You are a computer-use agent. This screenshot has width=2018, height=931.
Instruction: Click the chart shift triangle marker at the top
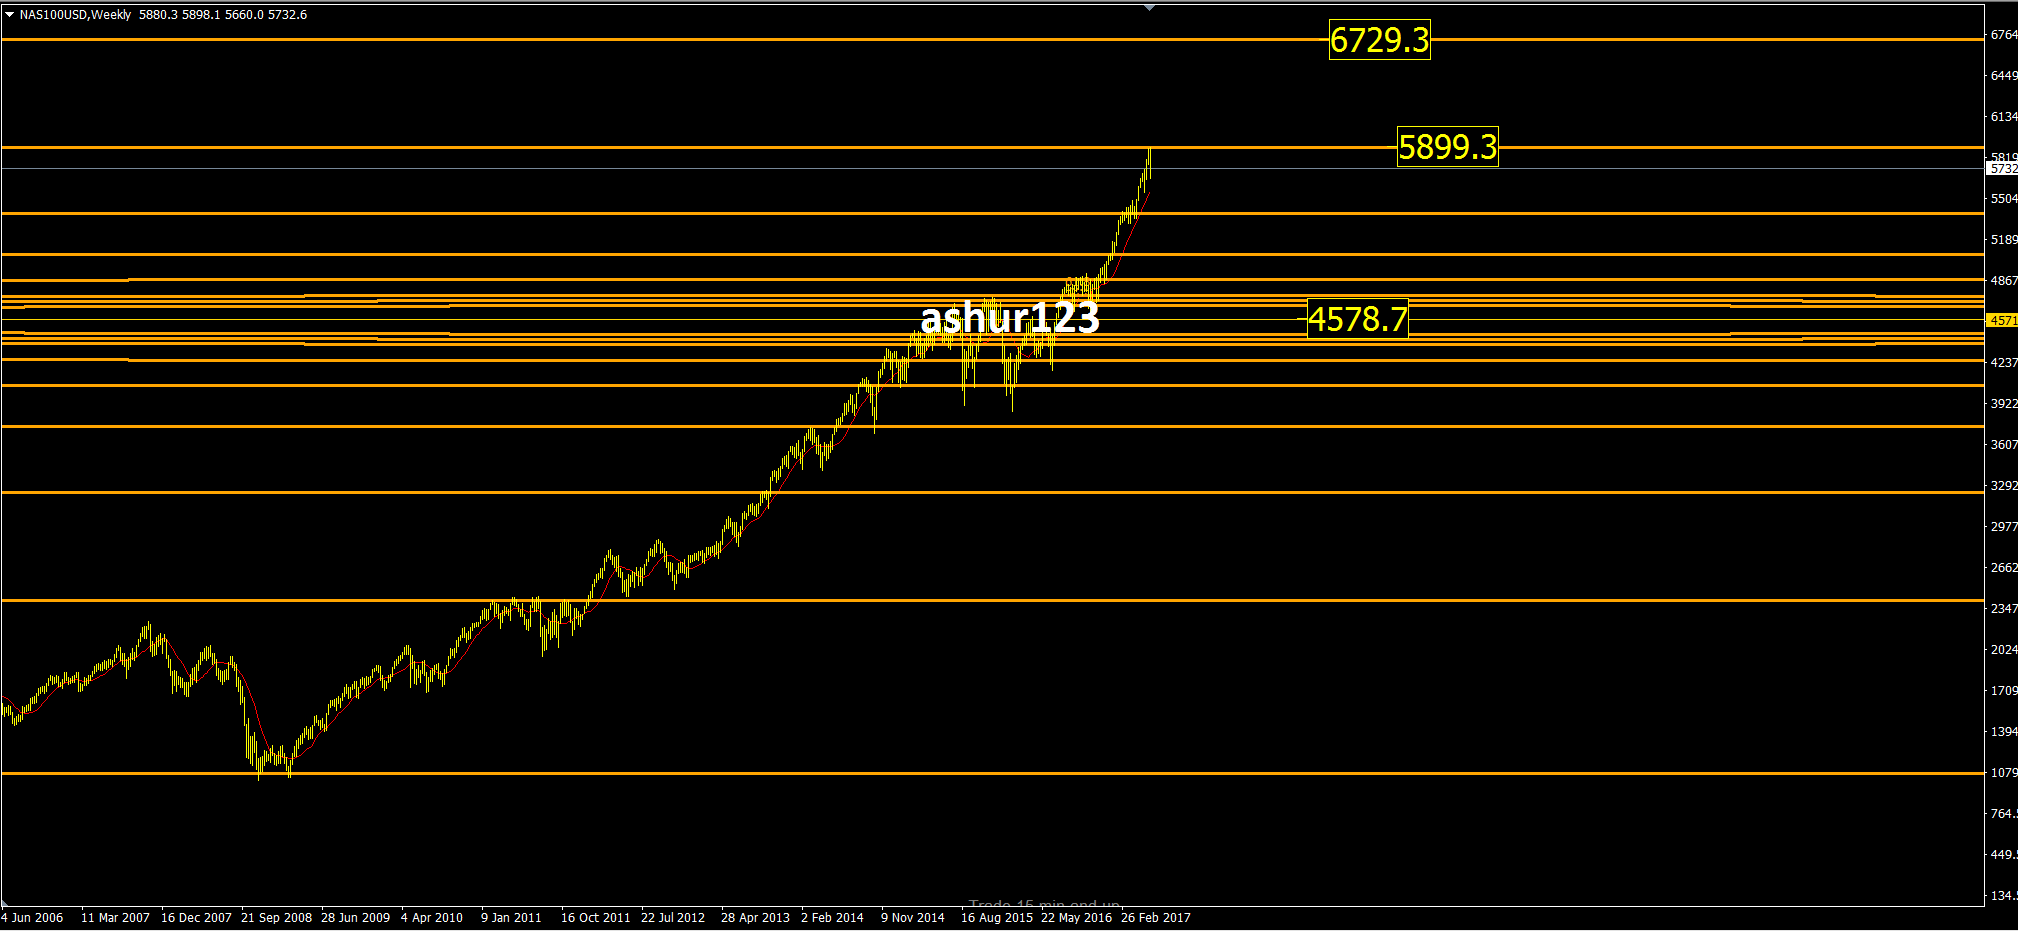click(1149, 8)
